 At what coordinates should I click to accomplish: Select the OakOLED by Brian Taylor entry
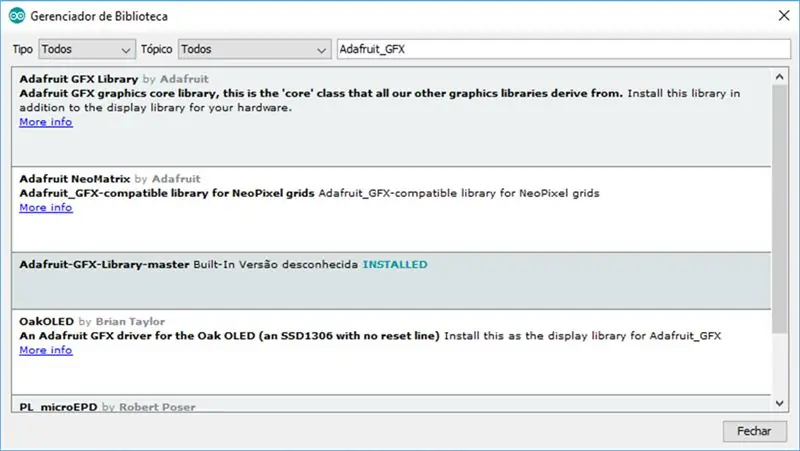click(391, 352)
